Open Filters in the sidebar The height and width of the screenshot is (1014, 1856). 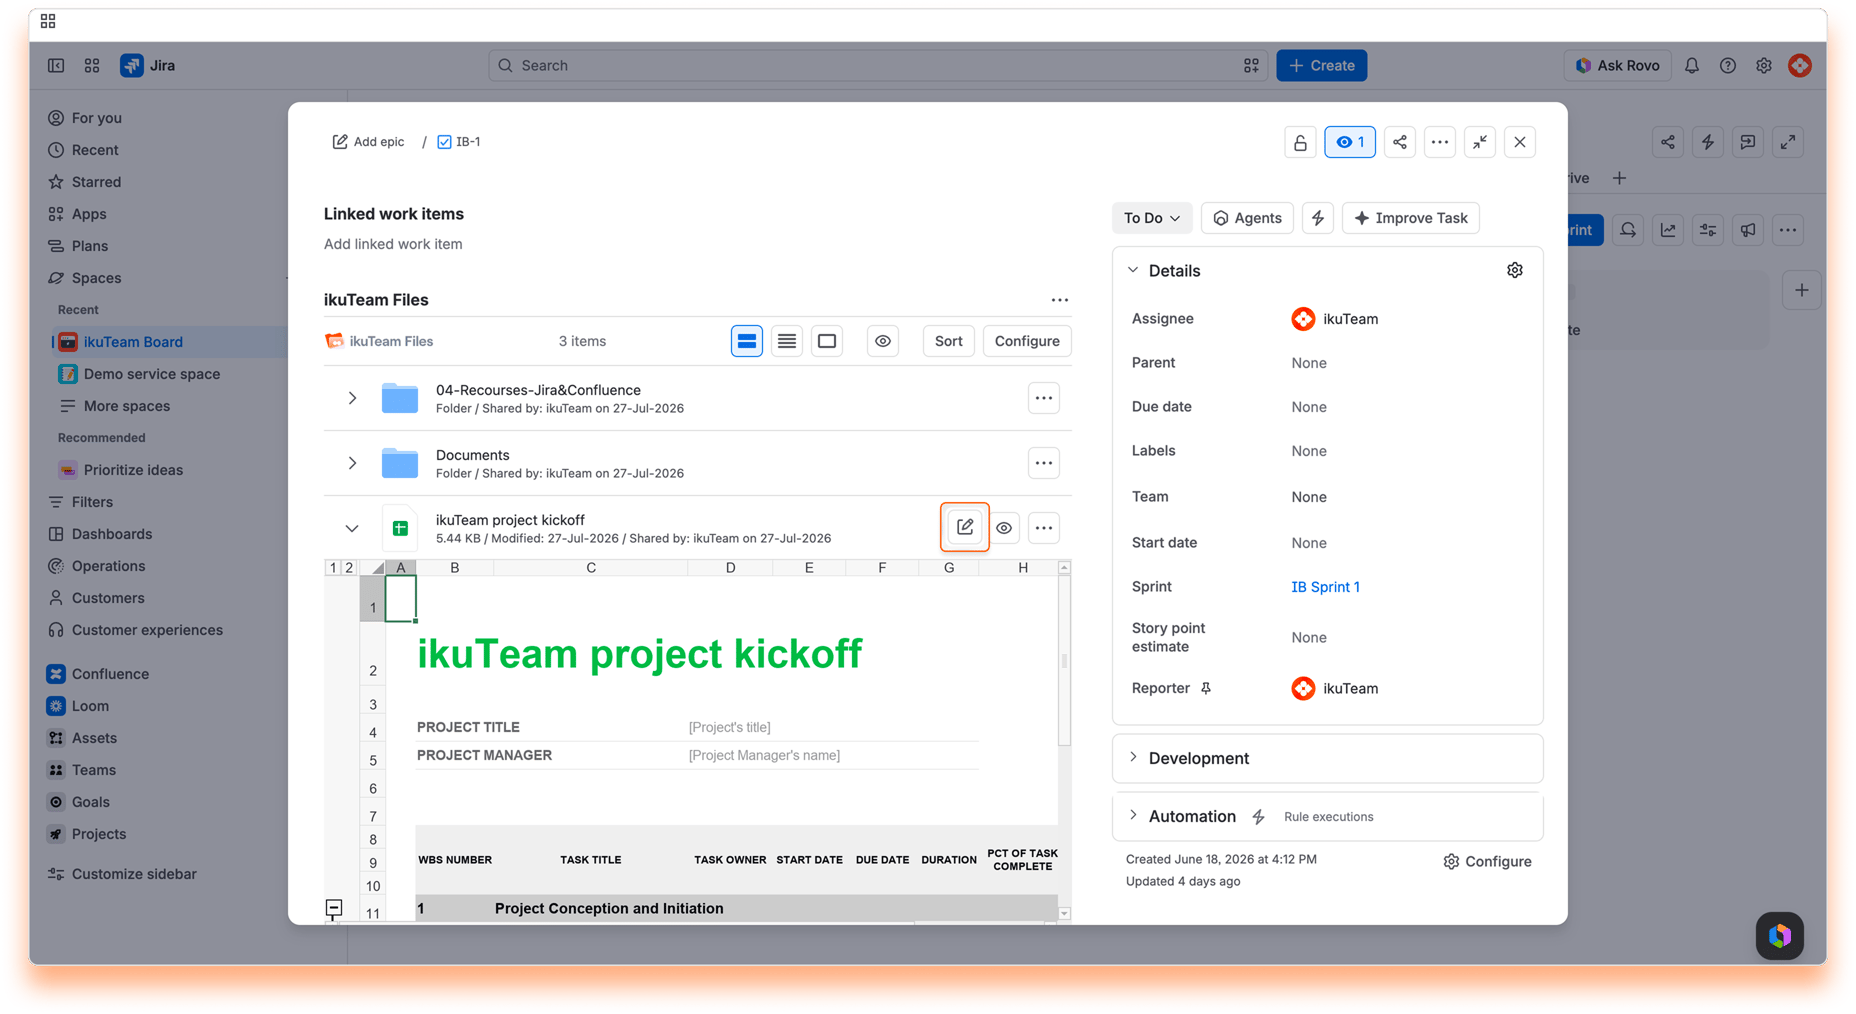(x=92, y=502)
